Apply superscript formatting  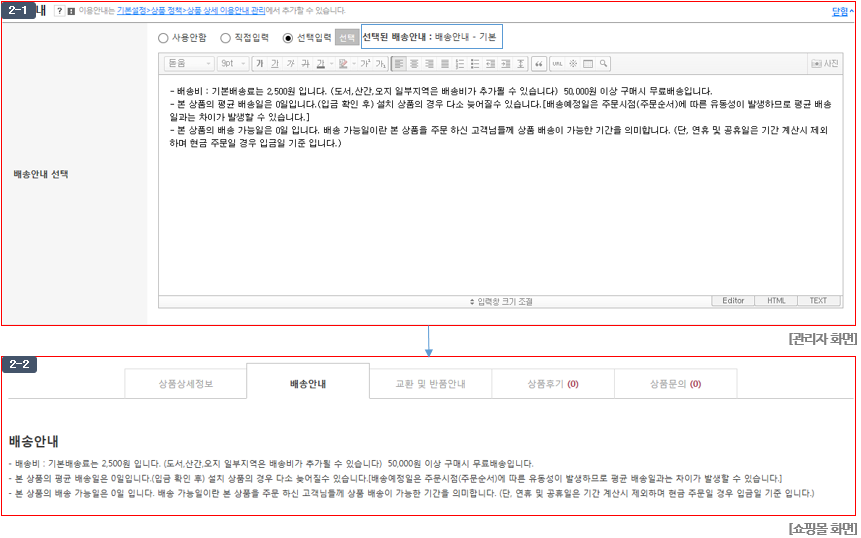365,64
